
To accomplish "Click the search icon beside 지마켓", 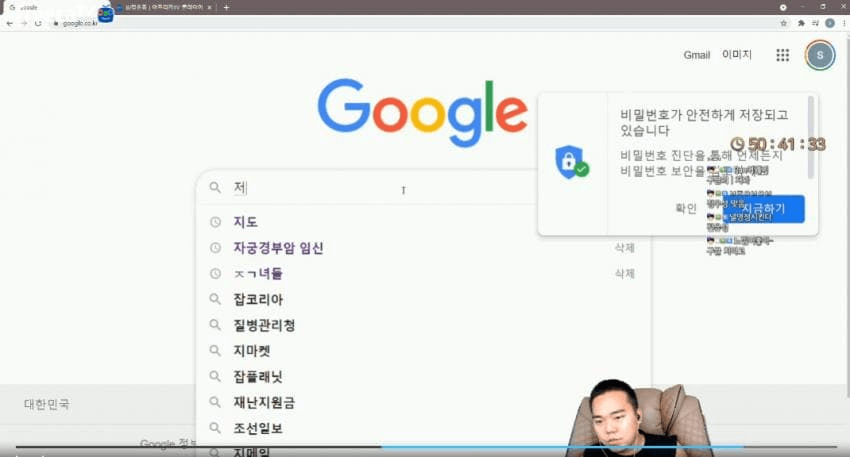I will pyautogui.click(x=215, y=351).
